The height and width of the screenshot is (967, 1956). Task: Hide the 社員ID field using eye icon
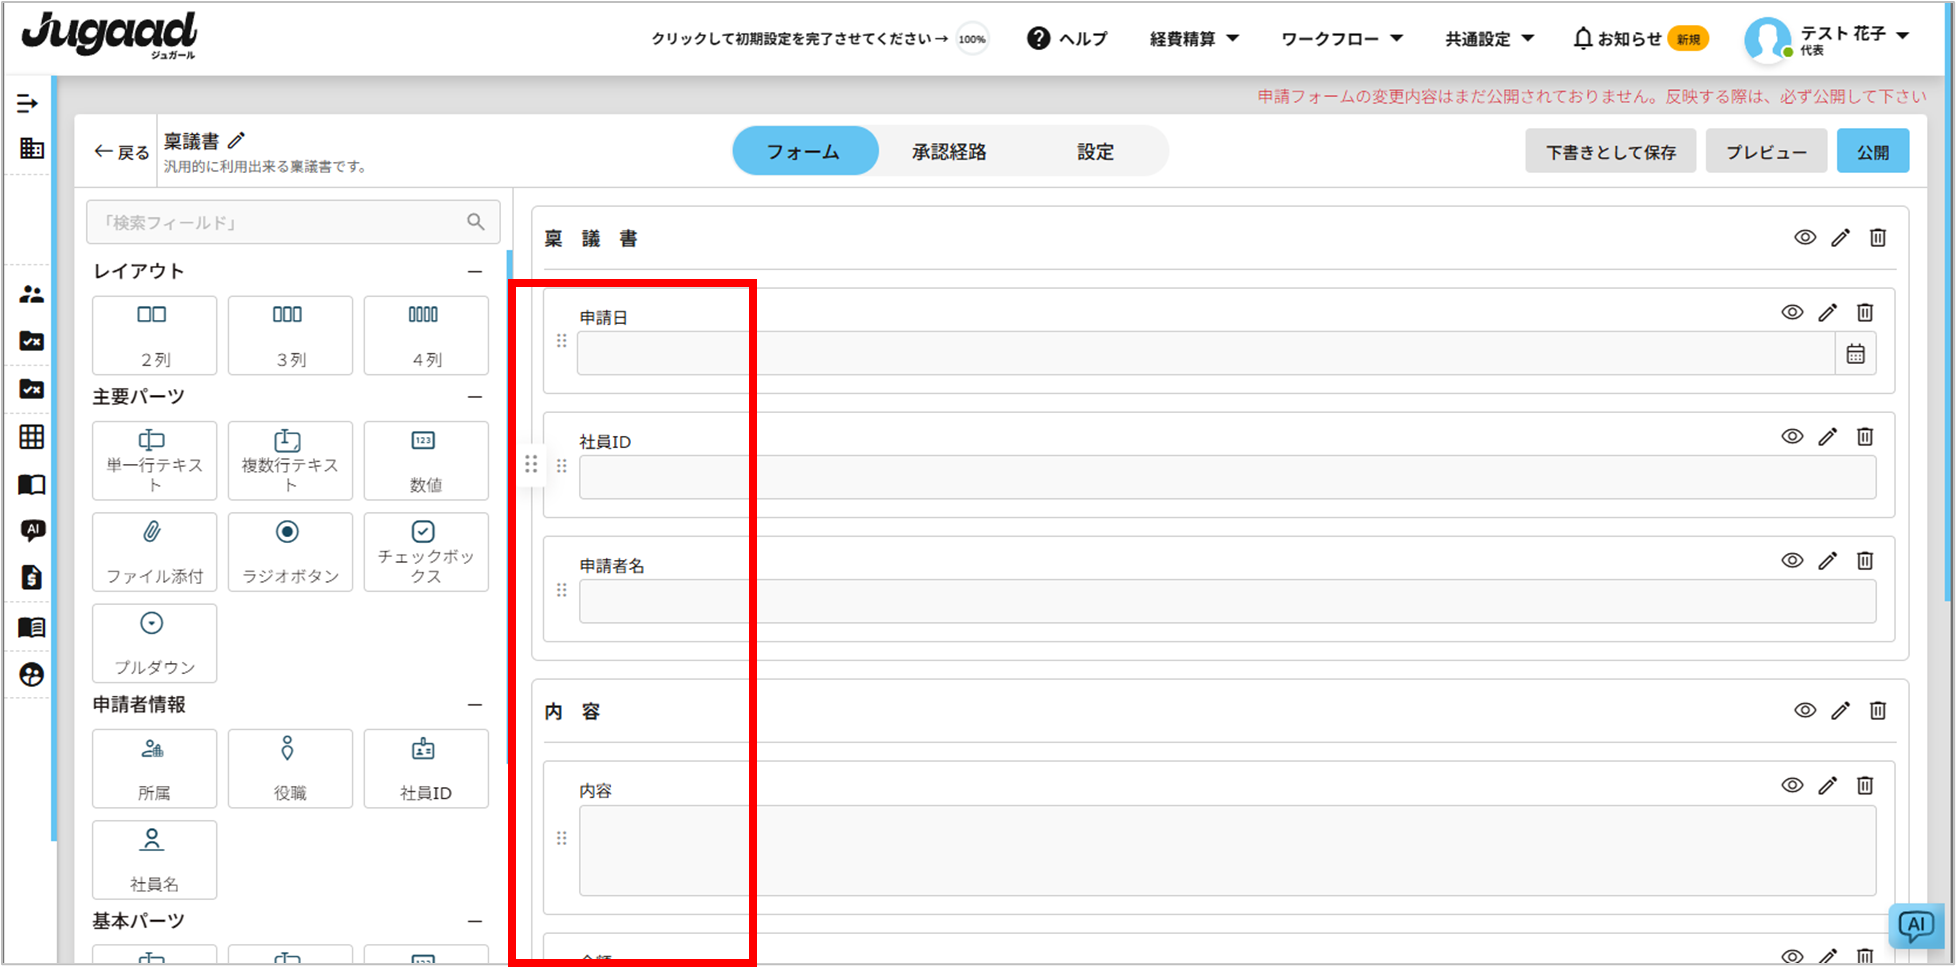(x=1792, y=437)
